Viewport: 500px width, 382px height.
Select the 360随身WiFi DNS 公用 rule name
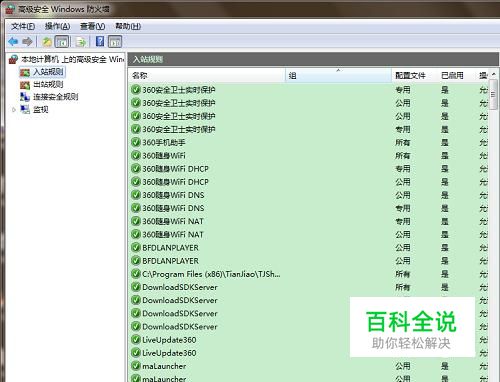tap(173, 195)
